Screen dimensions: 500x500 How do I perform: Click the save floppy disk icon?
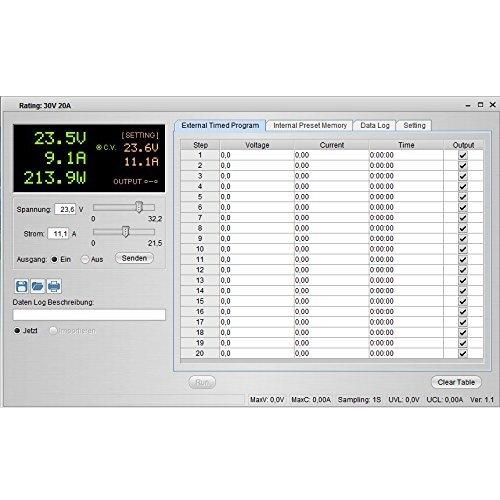(x=22, y=286)
